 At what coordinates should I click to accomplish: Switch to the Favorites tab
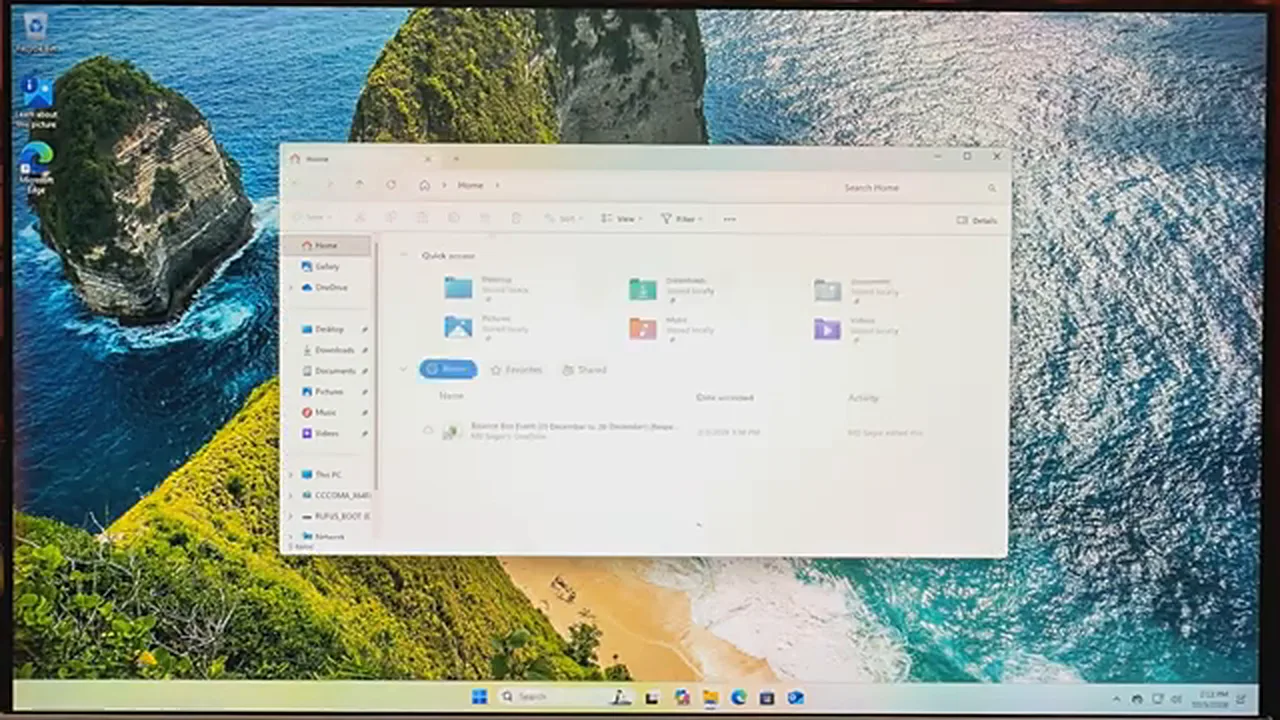coord(516,370)
